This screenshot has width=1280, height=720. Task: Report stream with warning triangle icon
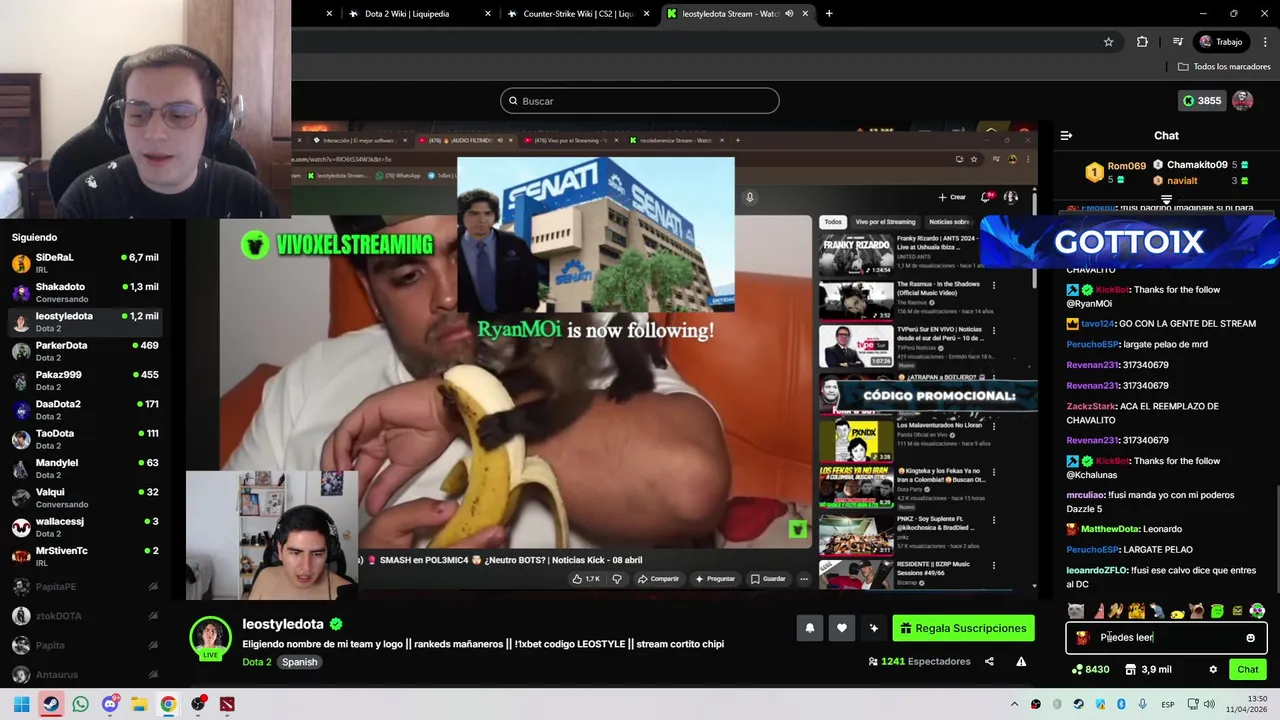[1021, 661]
